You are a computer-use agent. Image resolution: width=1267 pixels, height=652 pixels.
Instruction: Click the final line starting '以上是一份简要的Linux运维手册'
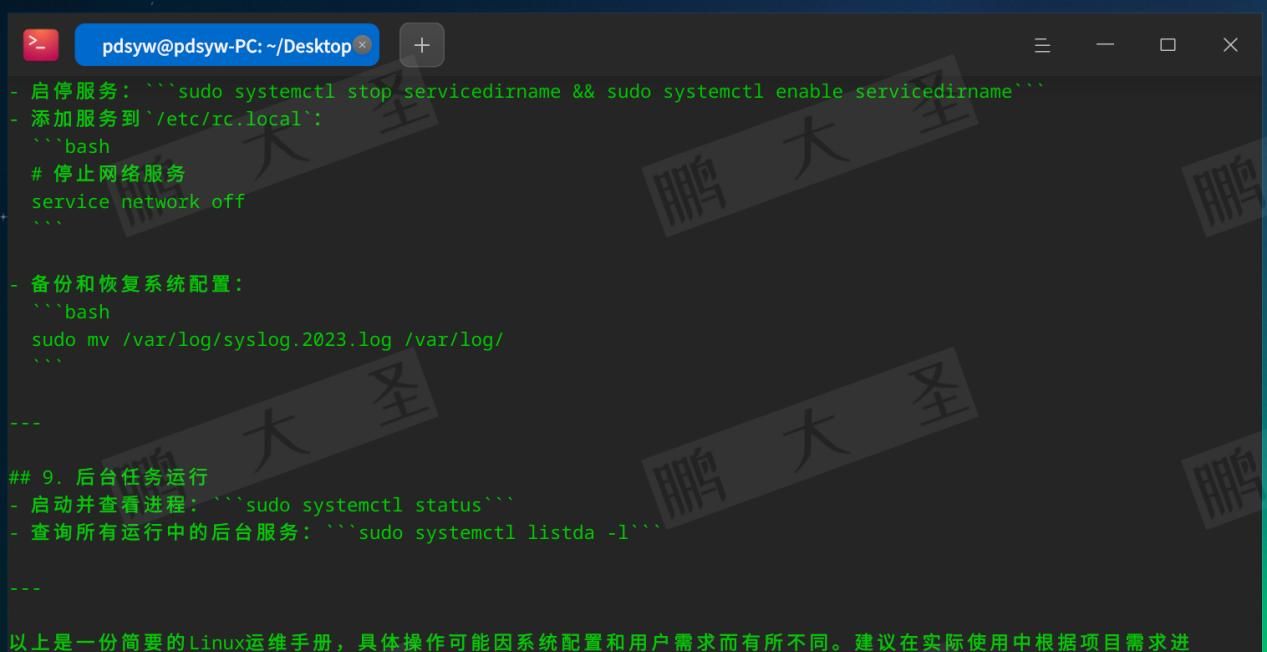pos(600,641)
